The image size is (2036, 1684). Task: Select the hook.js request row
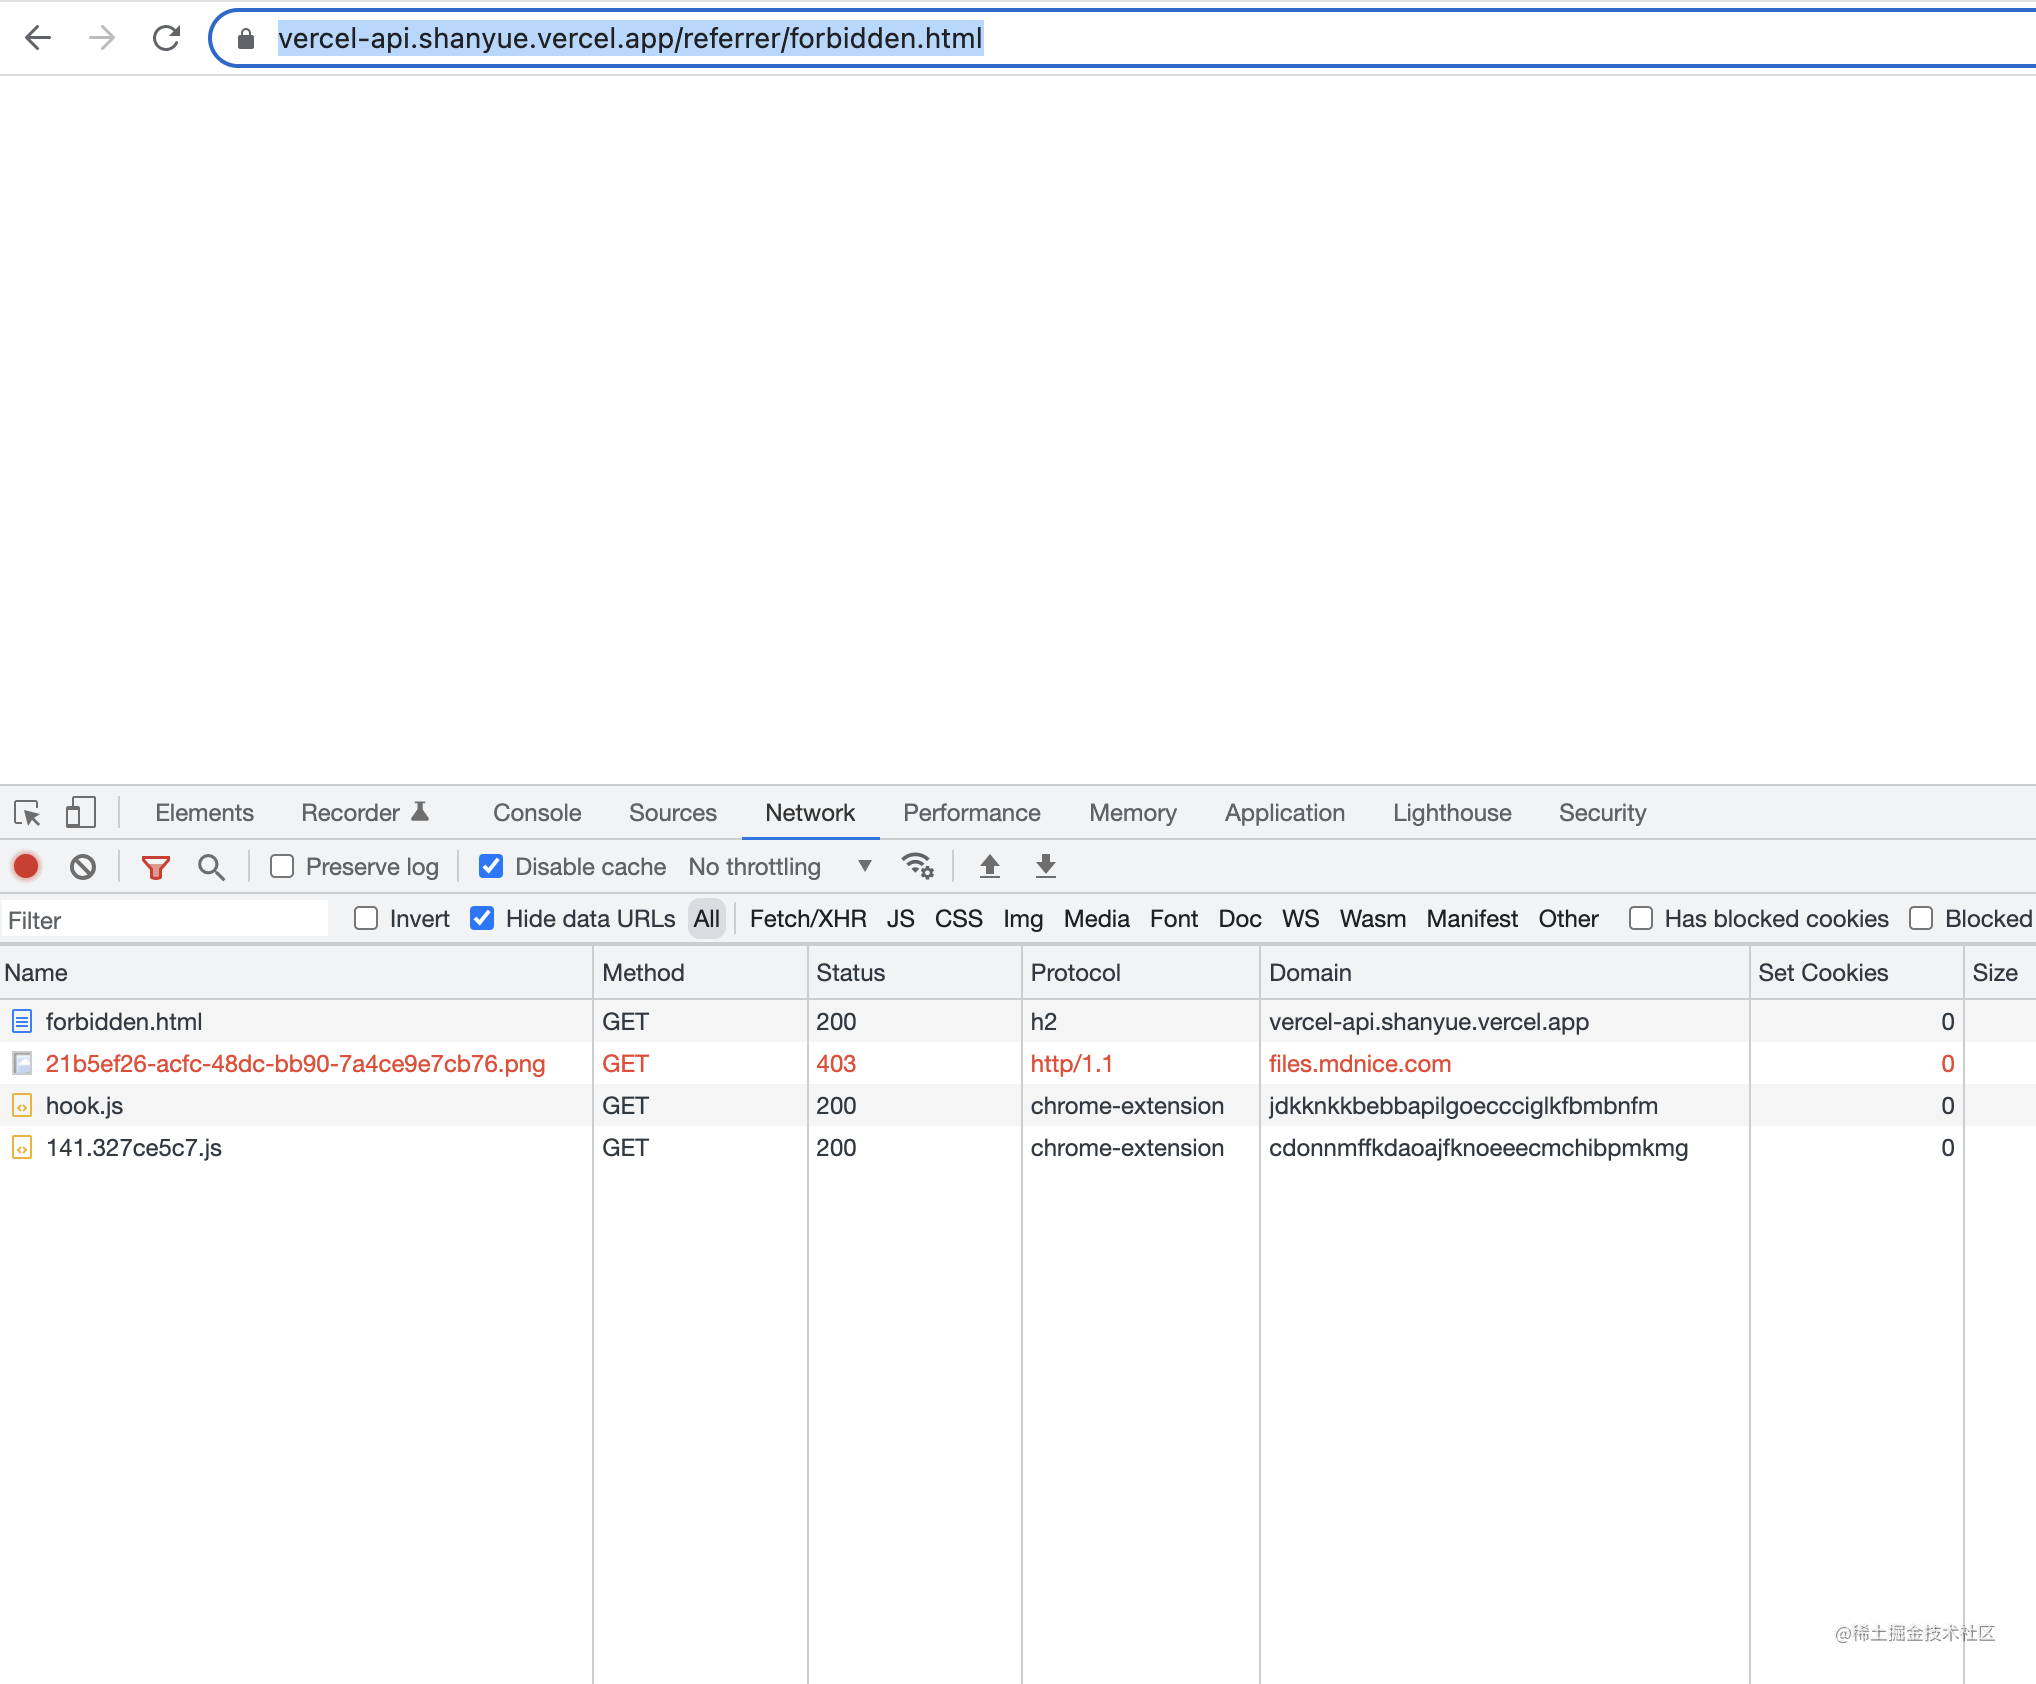pyautogui.click(x=1018, y=1105)
